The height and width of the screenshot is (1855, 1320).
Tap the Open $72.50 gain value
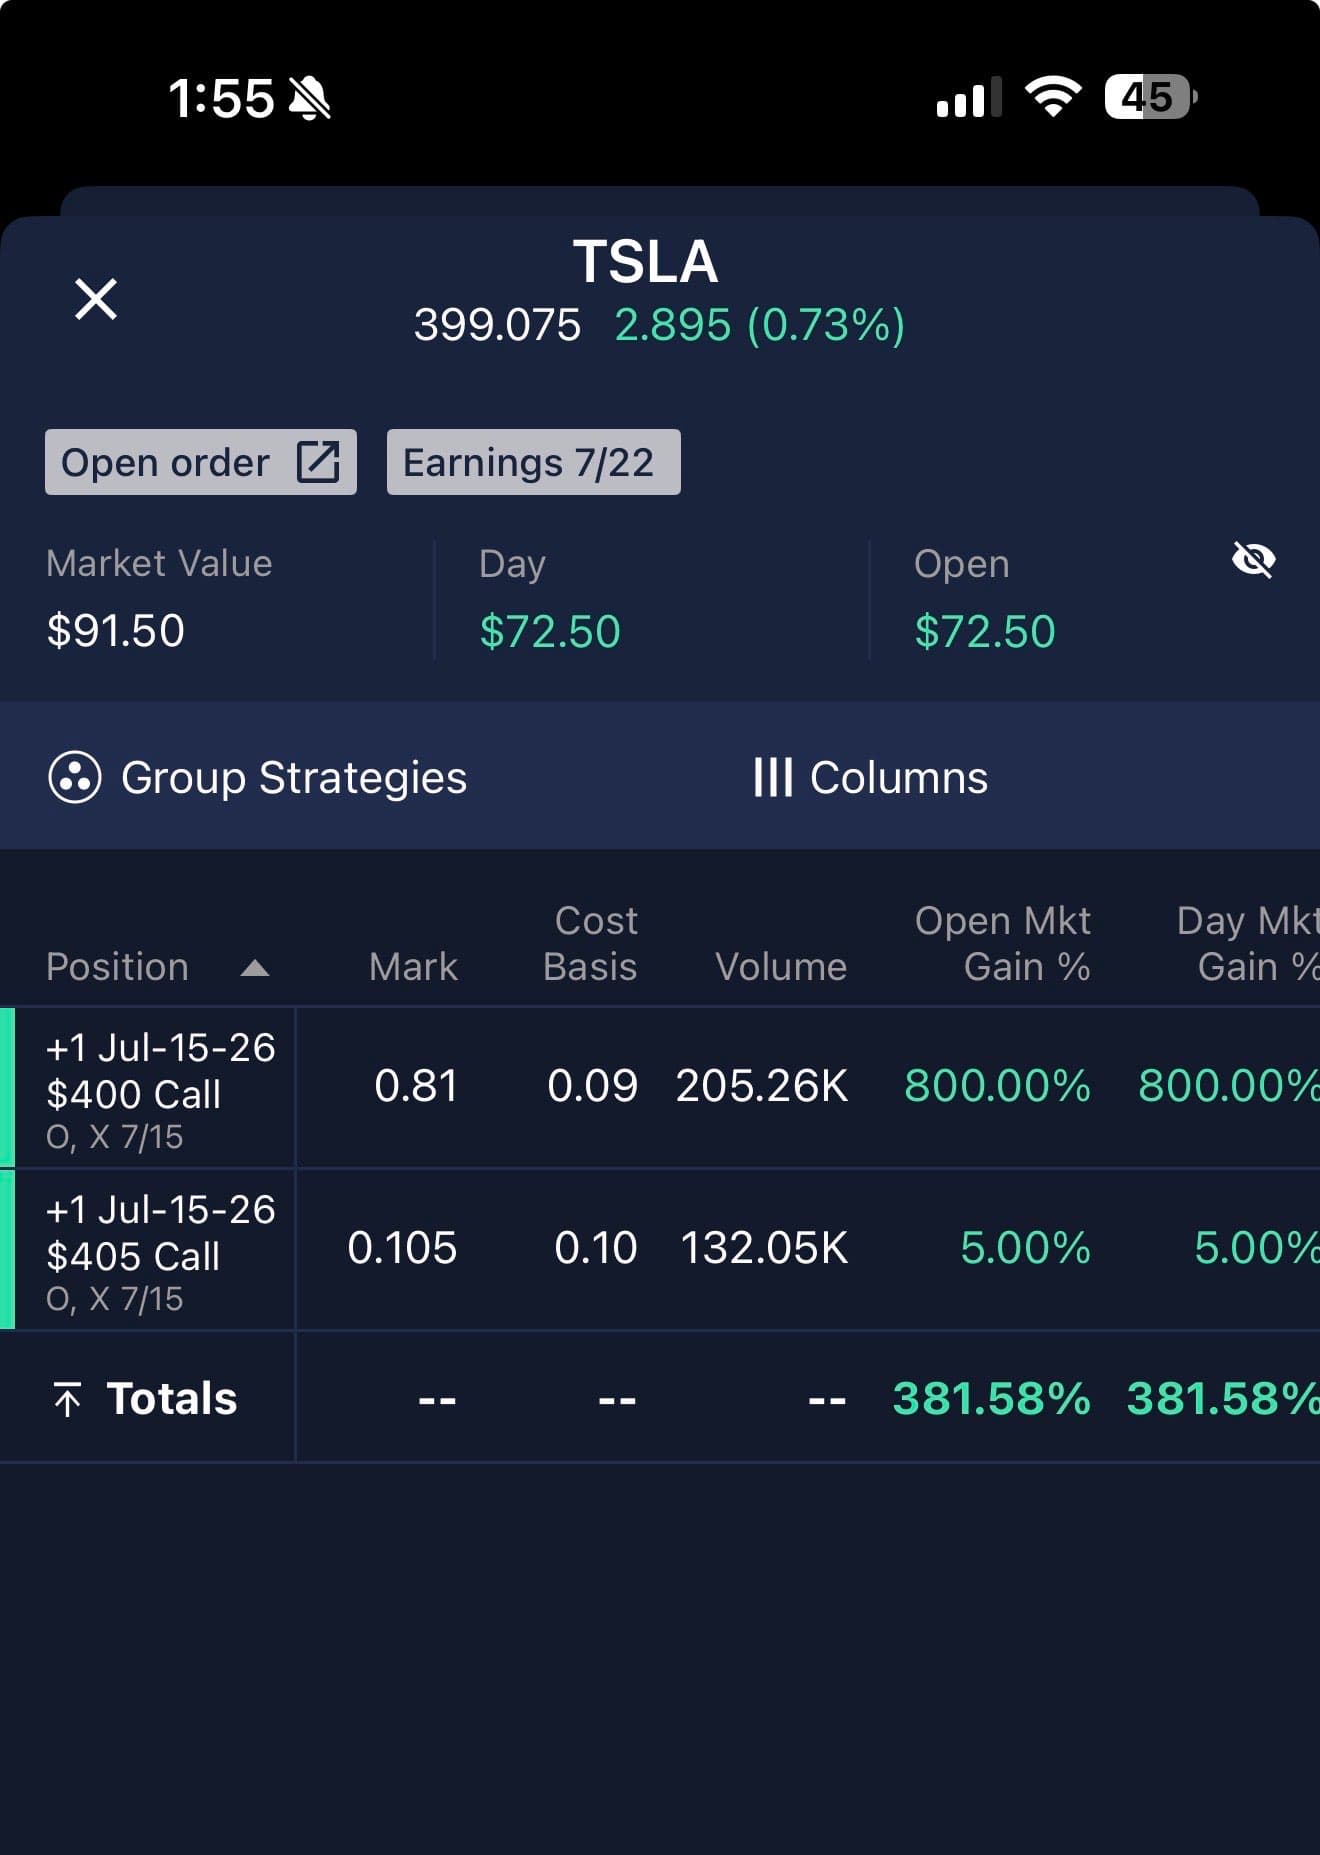point(985,632)
